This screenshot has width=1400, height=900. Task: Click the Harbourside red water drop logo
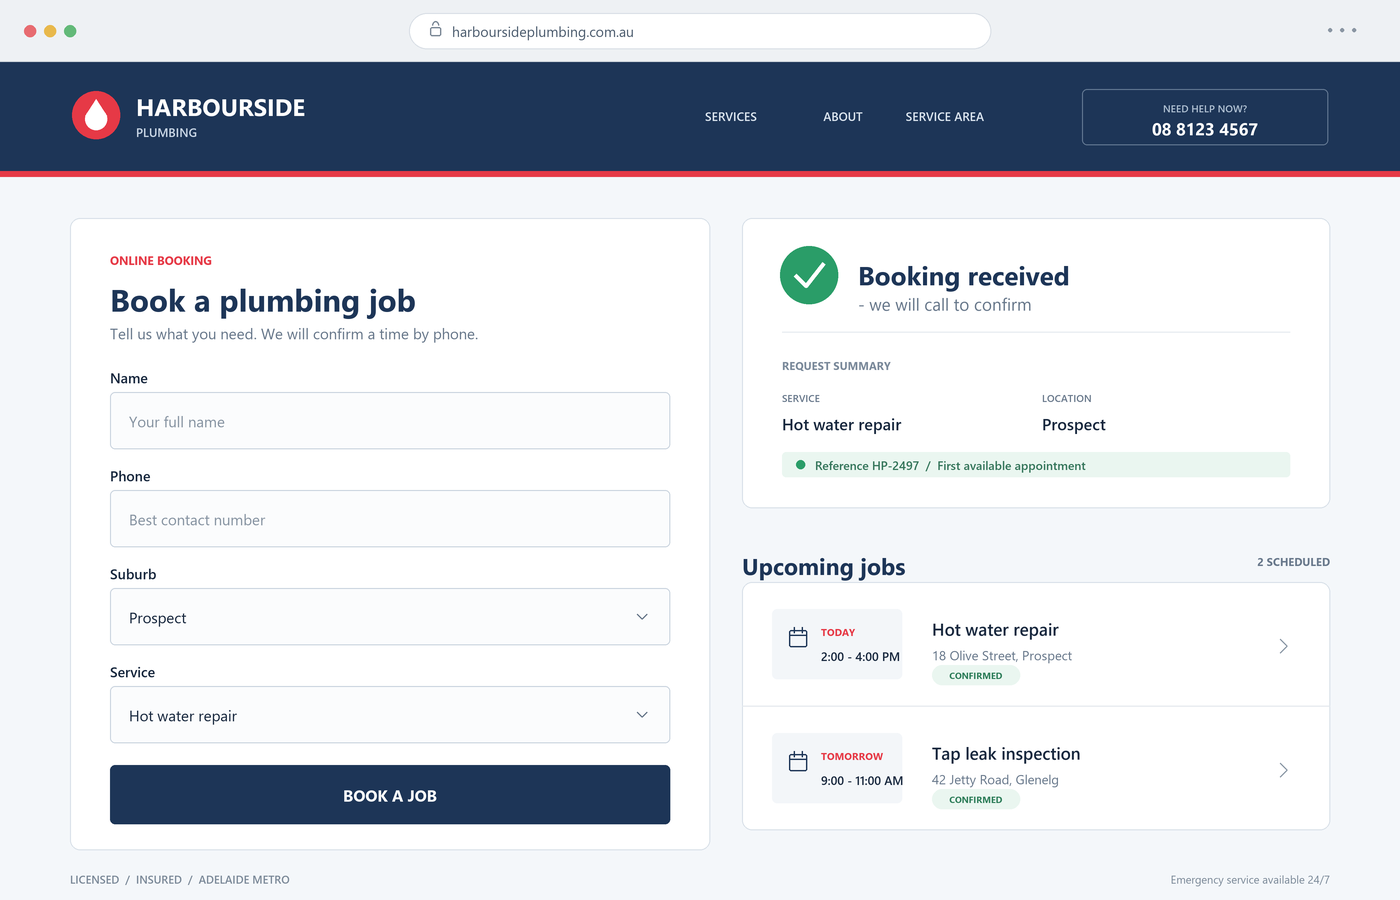[x=96, y=116]
